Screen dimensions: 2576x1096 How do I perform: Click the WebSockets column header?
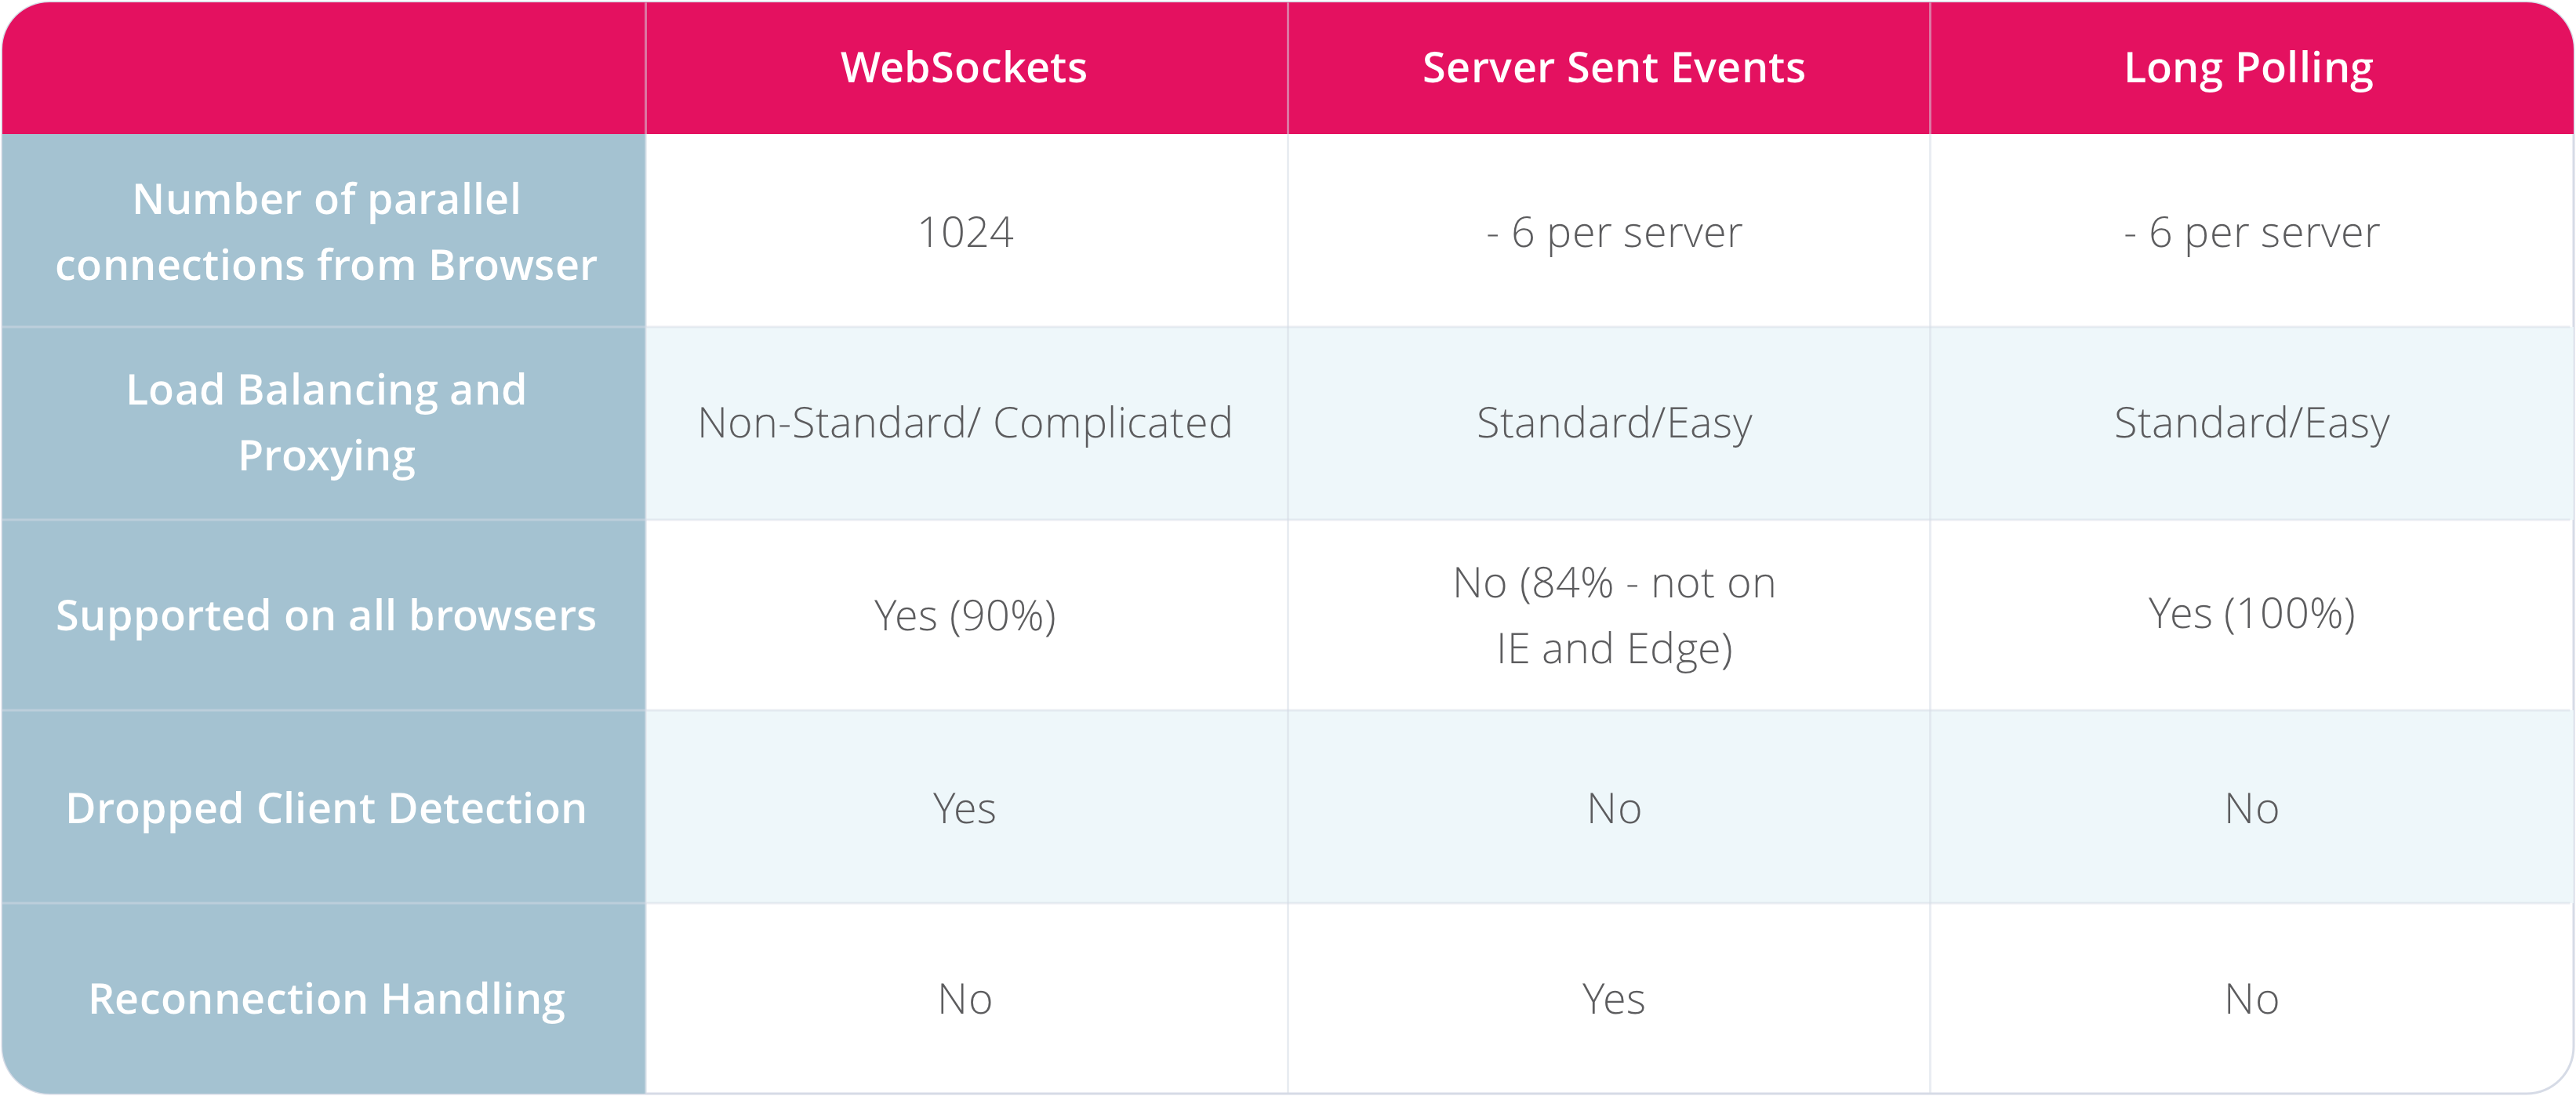[x=964, y=68]
